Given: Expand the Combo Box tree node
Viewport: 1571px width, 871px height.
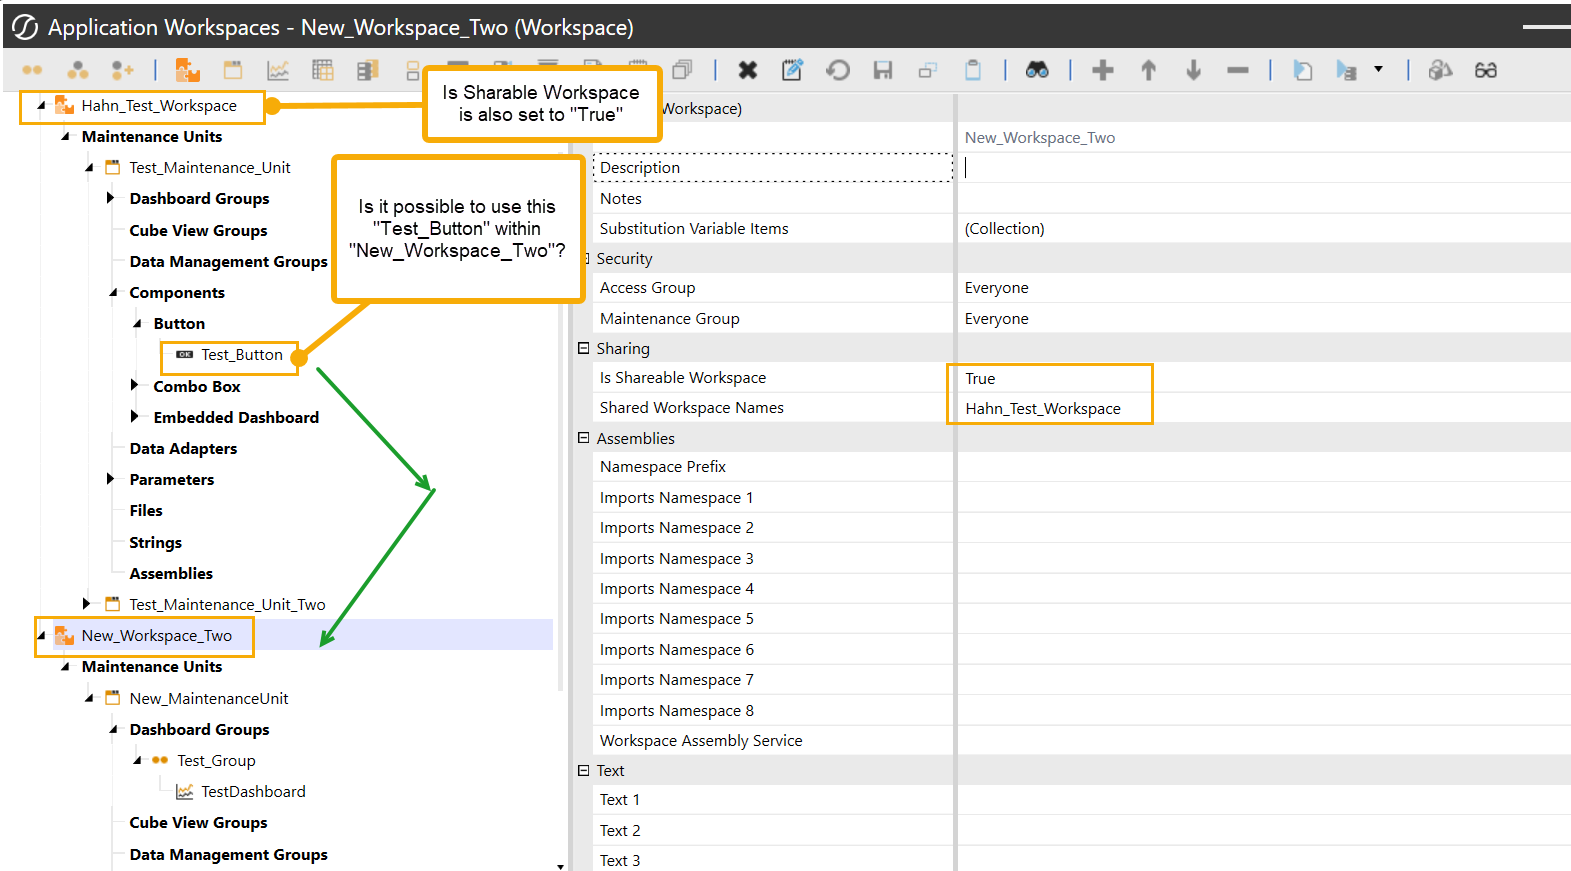Looking at the screenshot, I should (135, 386).
